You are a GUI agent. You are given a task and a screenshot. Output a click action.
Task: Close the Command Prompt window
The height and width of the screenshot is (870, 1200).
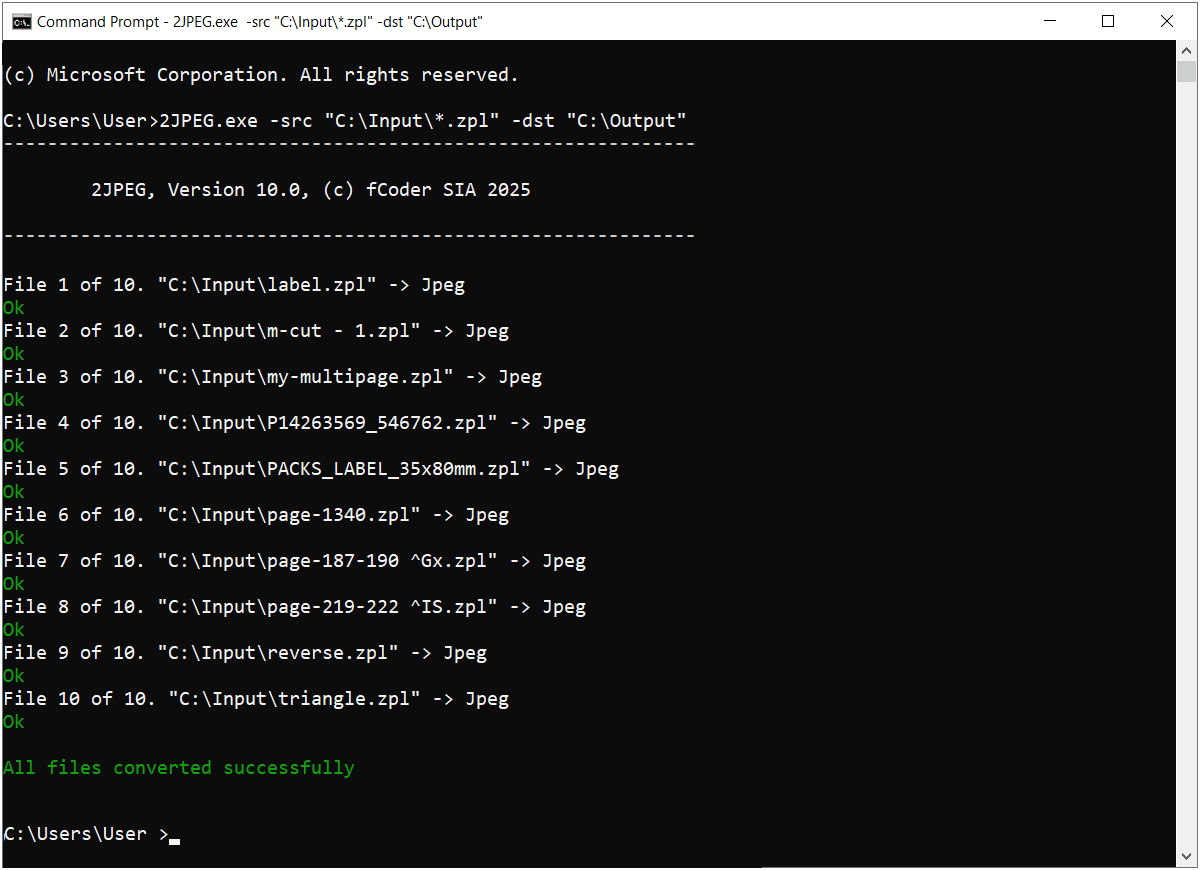click(1166, 21)
